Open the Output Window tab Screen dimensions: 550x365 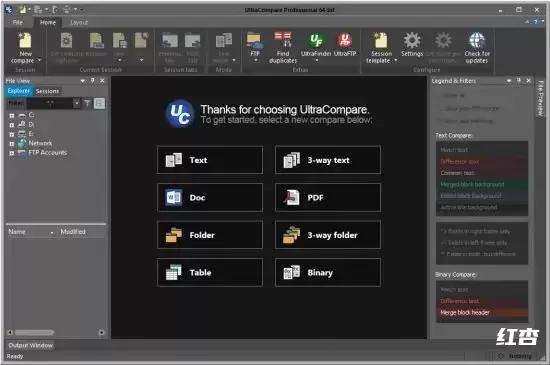click(30, 345)
